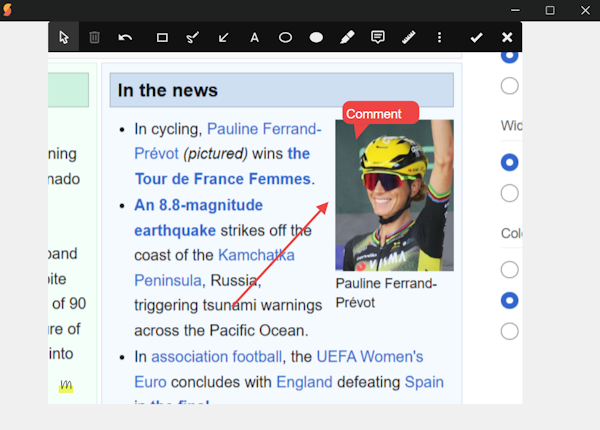The height and width of the screenshot is (430, 600).
Task: Click the trash delete icon
Action: pyautogui.click(x=95, y=37)
